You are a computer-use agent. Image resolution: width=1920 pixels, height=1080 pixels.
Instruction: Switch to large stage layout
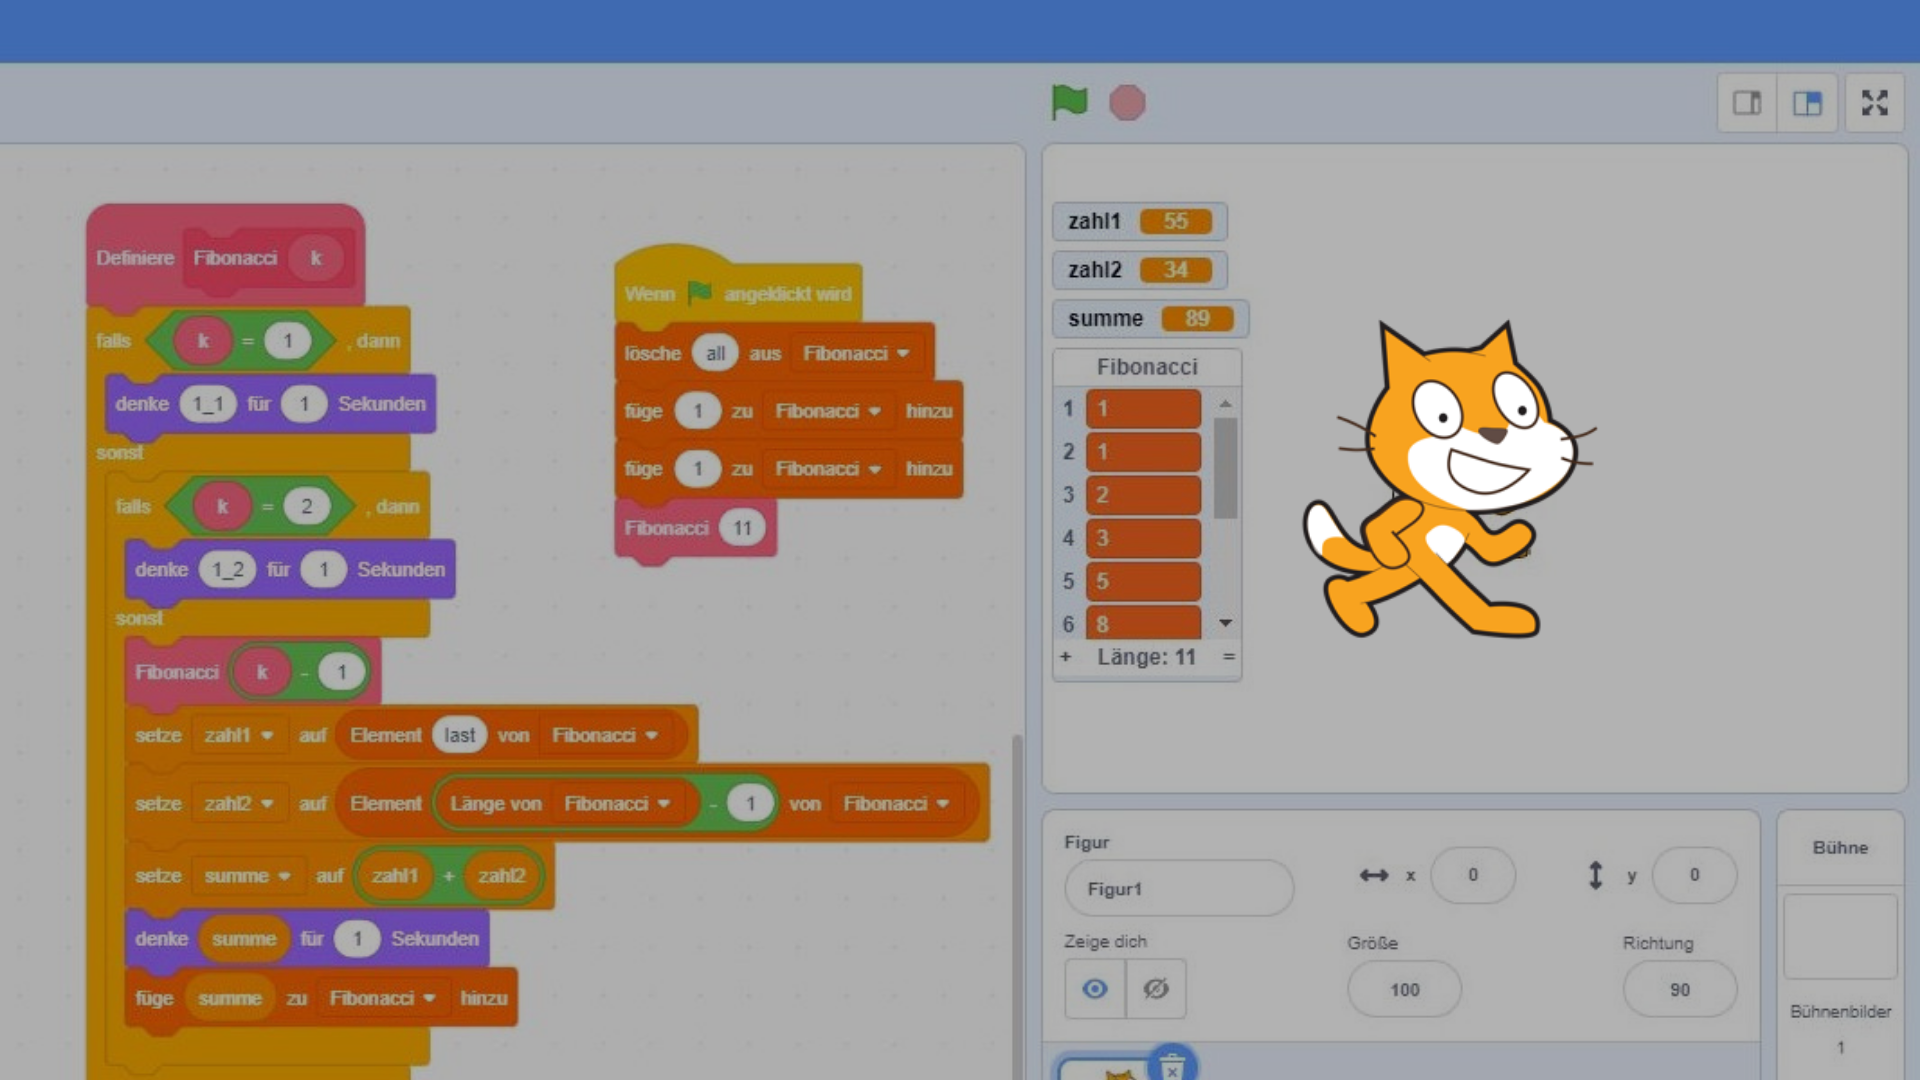(1807, 103)
